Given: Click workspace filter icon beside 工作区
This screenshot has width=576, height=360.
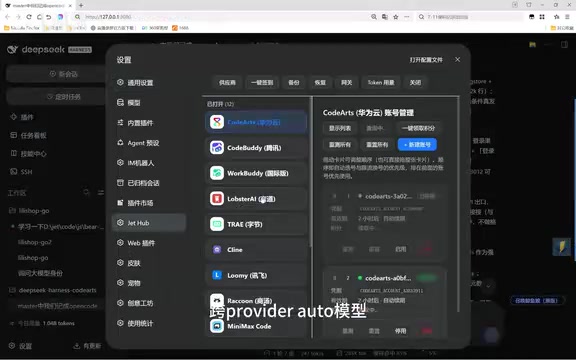Looking at the screenshot, I should pyautogui.click(x=100, y=192).
